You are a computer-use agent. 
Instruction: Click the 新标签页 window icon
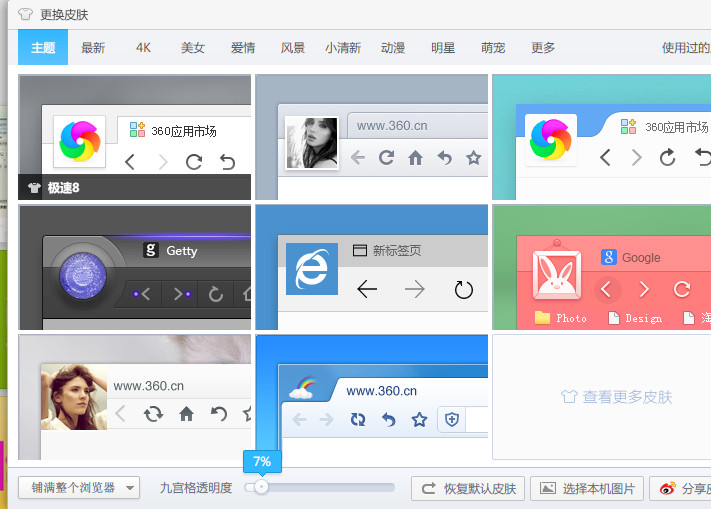click(x=360, y=250)
